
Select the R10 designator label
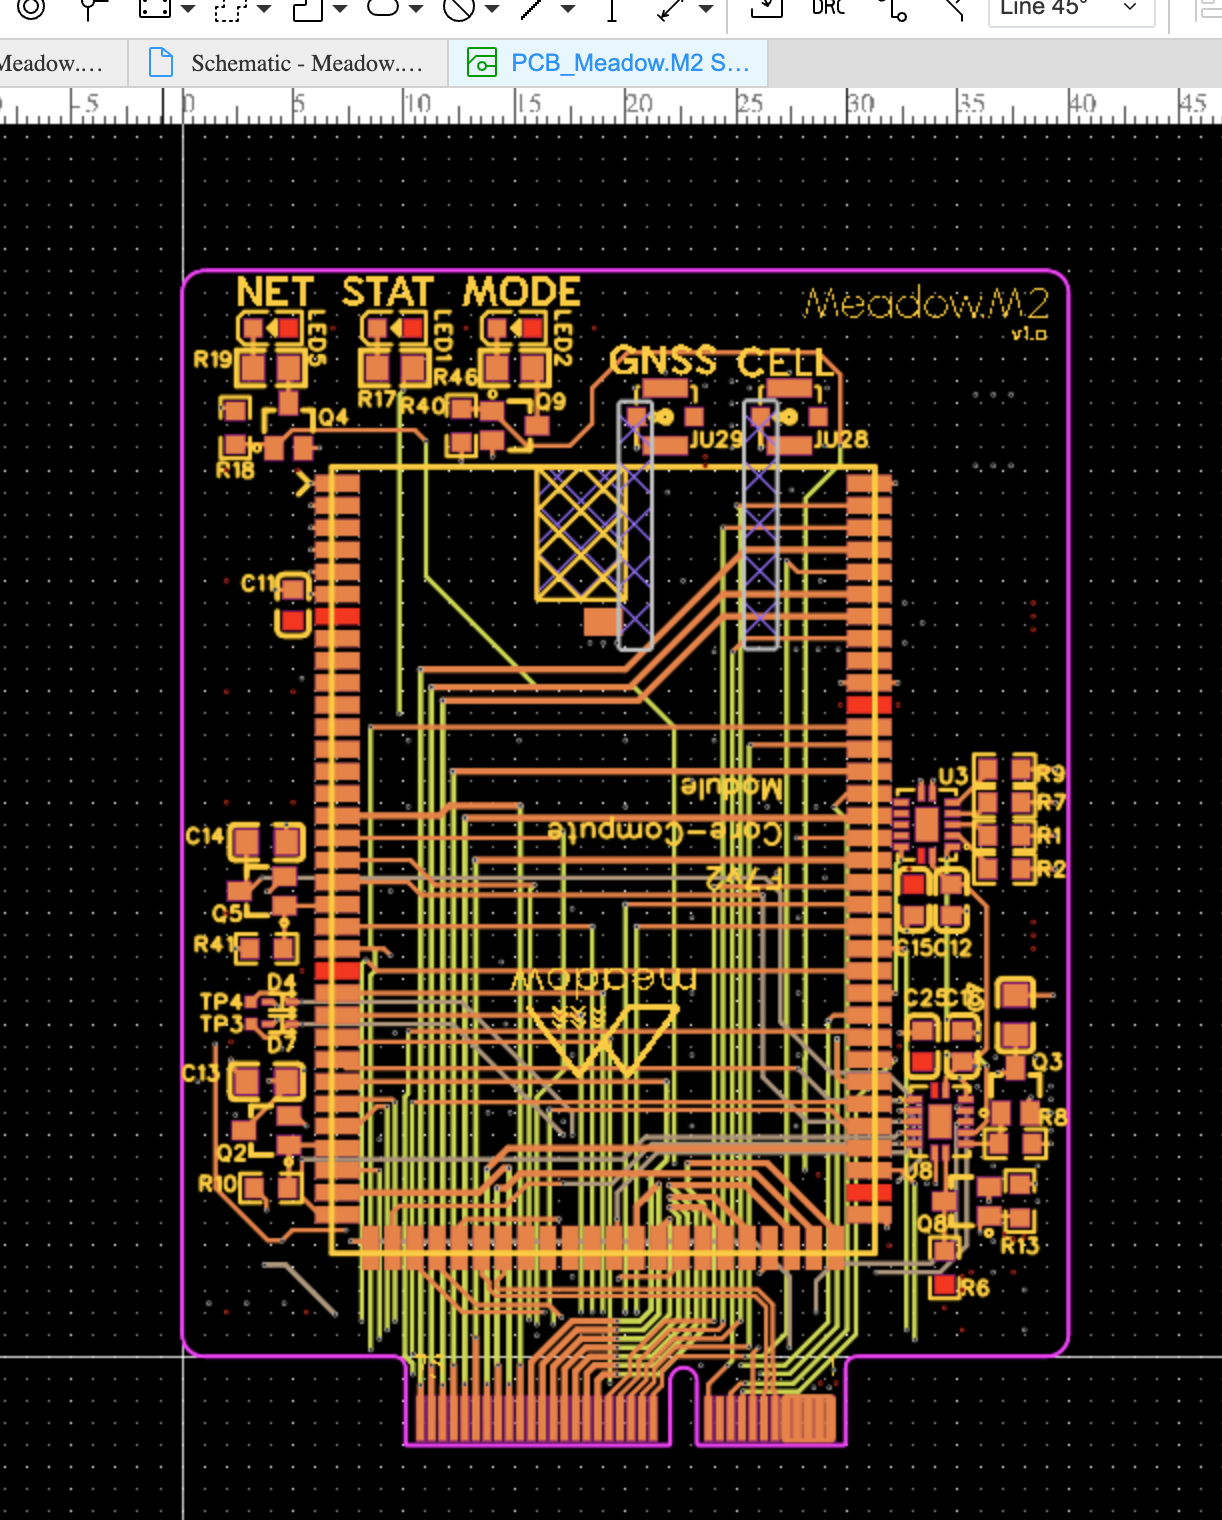(x=217, y=1184)
